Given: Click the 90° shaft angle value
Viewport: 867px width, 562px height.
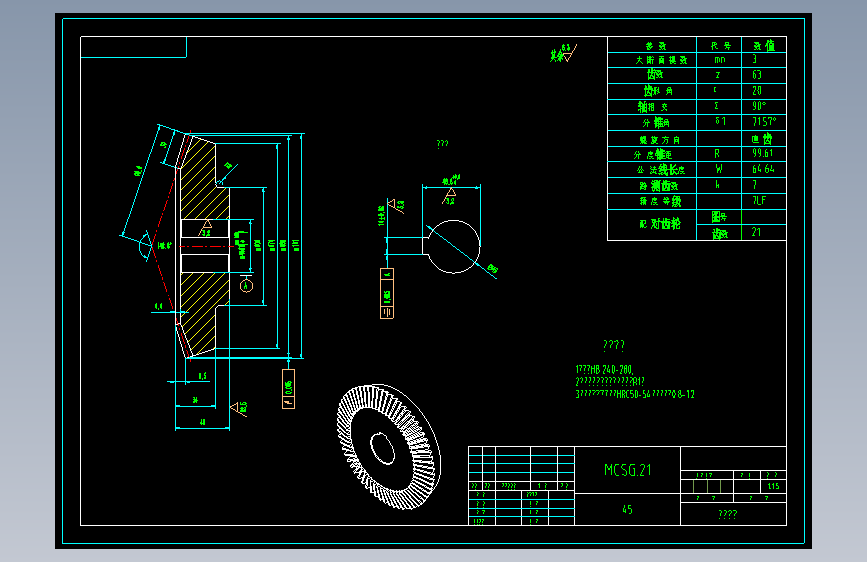Looking at the screenshot, I should click(x=759, y=106).
